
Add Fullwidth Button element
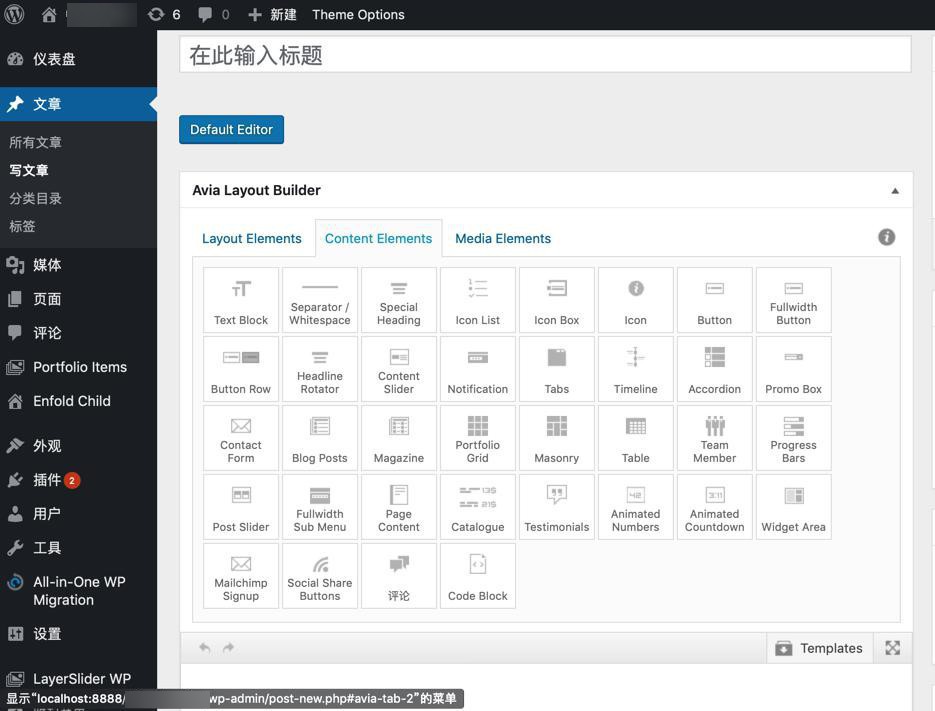(x=794, y=300)
